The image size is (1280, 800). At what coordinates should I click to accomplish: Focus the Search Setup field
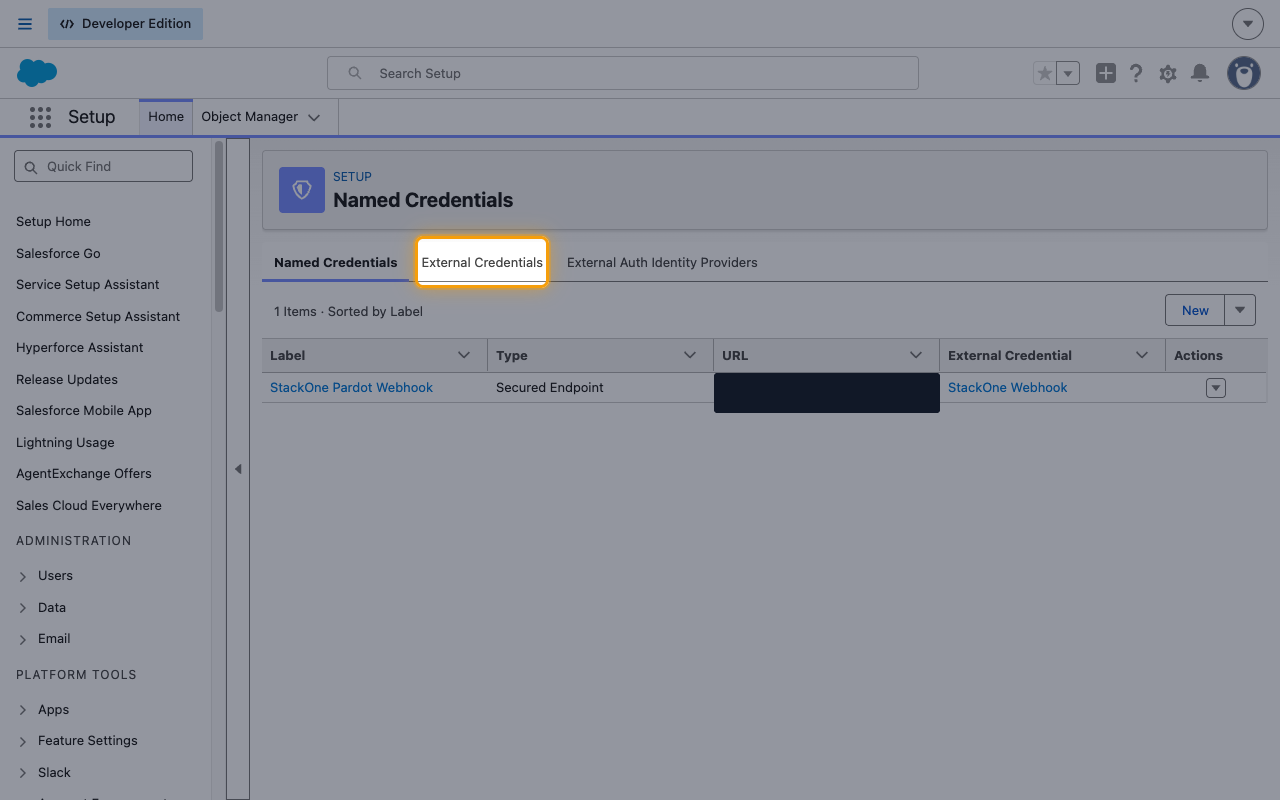pyautogui.click(x=623, y=73)
